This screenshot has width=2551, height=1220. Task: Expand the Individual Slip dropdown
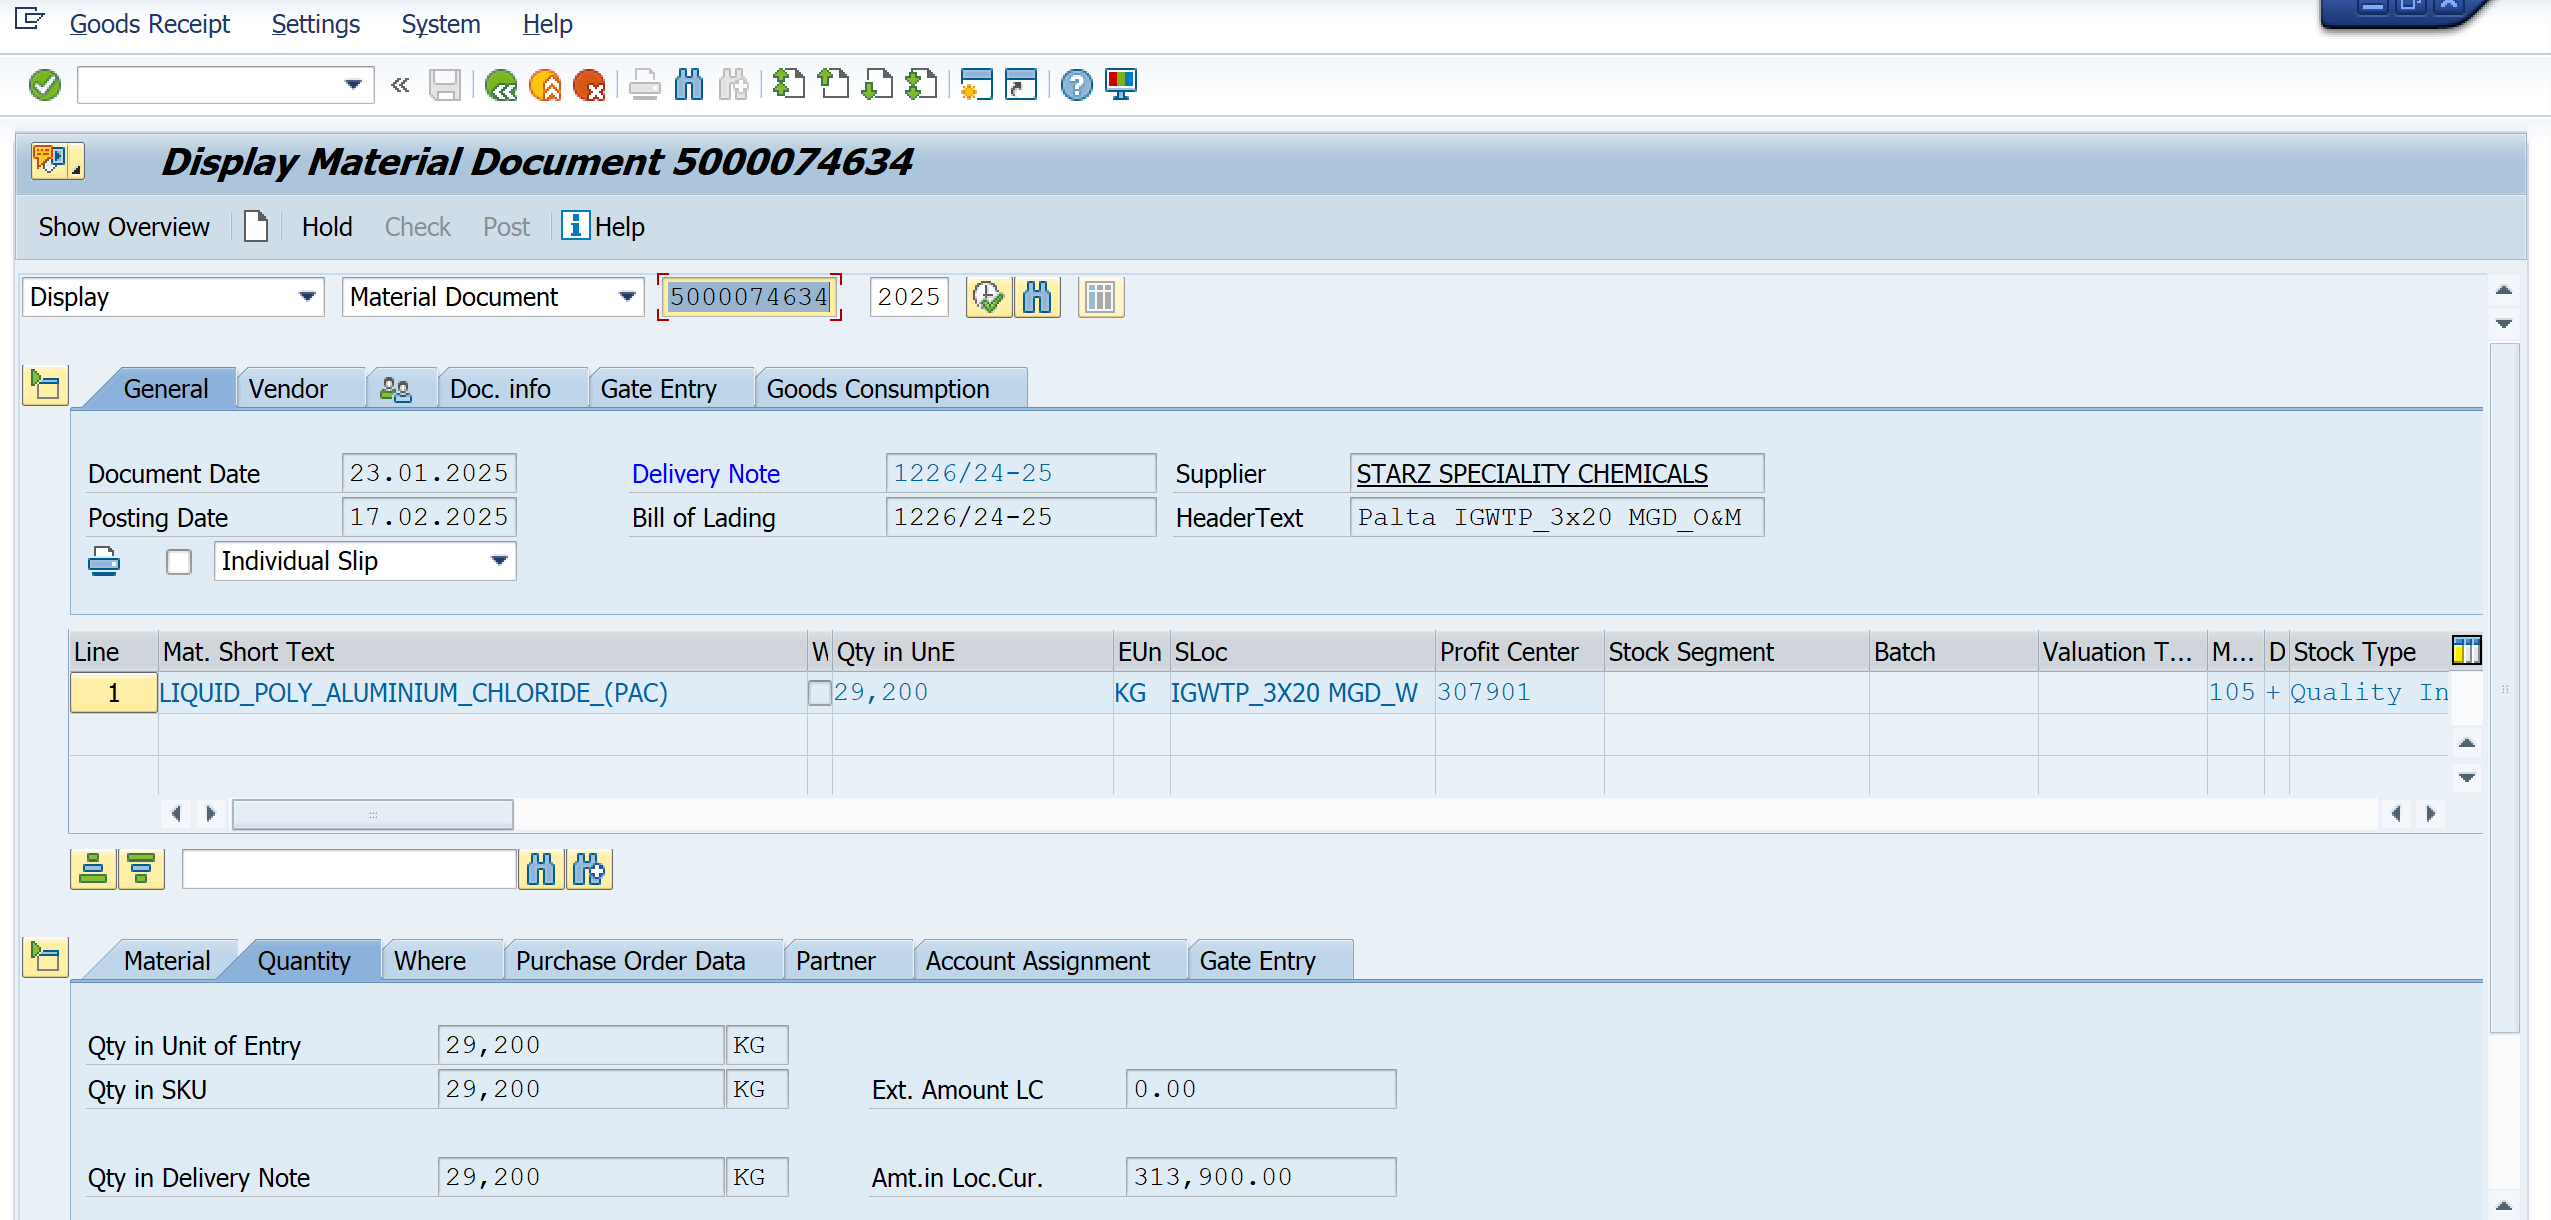pyautogui.click(x=499, y=561)
